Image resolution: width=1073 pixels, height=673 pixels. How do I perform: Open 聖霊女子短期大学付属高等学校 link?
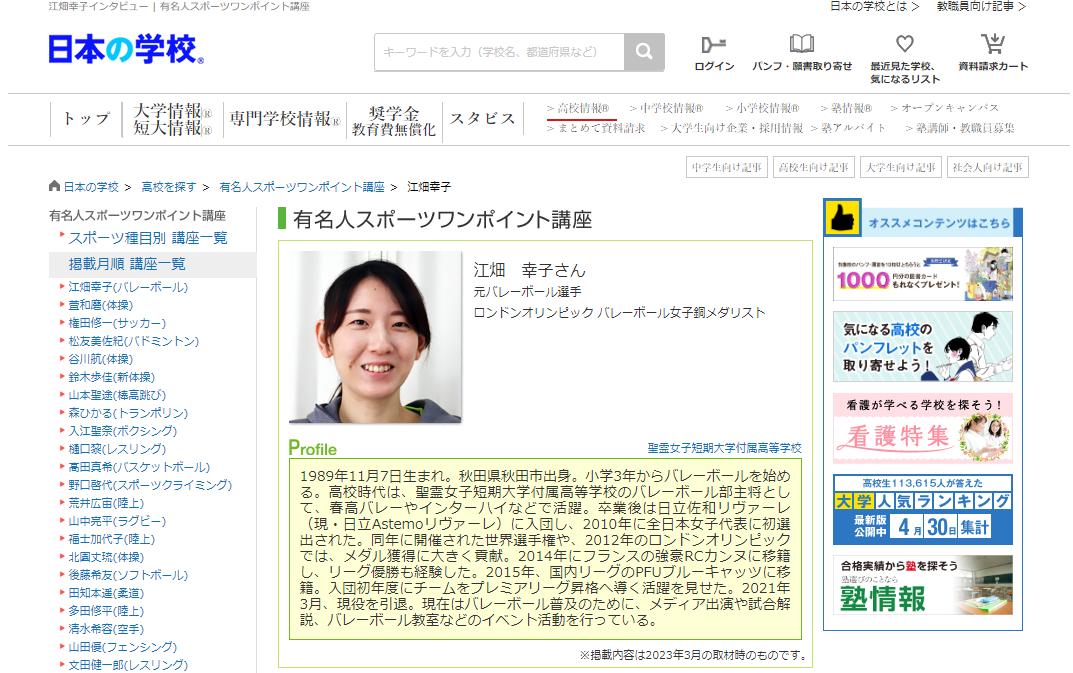point(725,448)
